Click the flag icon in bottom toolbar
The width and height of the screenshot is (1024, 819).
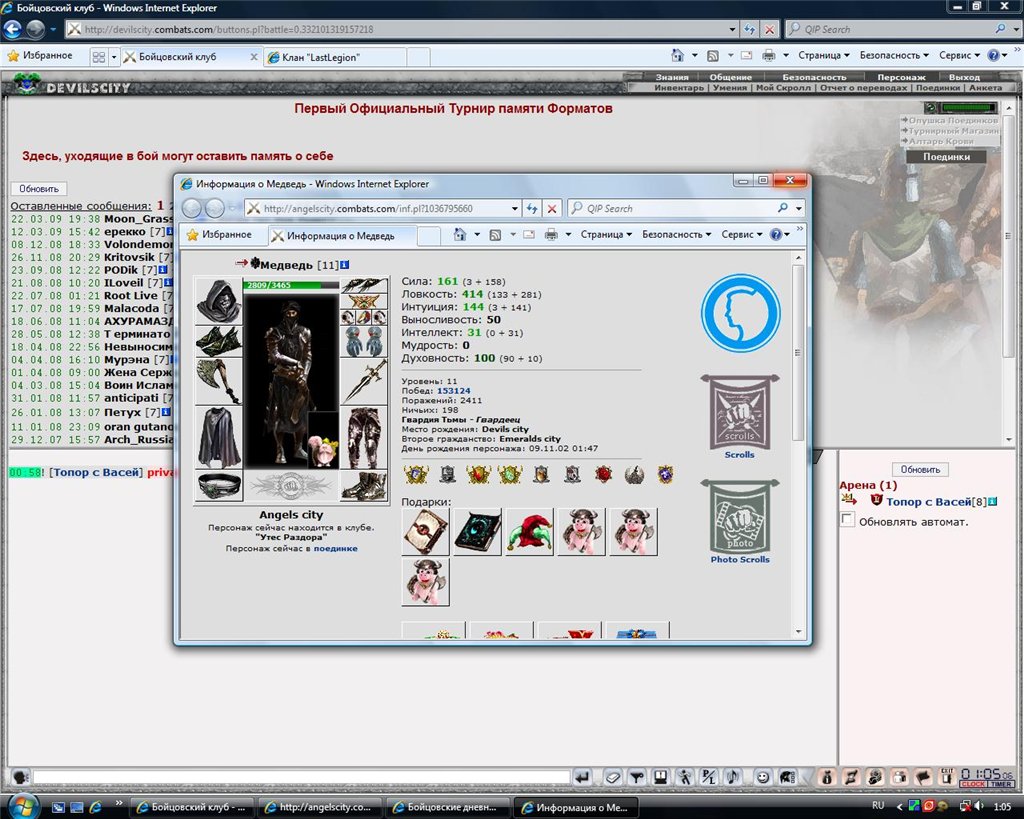[x=923, y=777]
